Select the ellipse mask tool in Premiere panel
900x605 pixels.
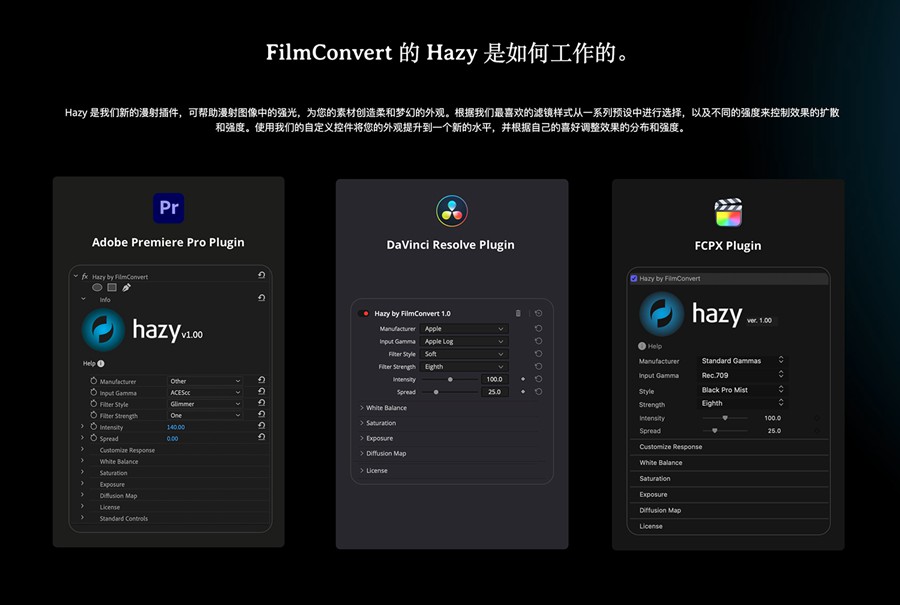pos(97,286)
